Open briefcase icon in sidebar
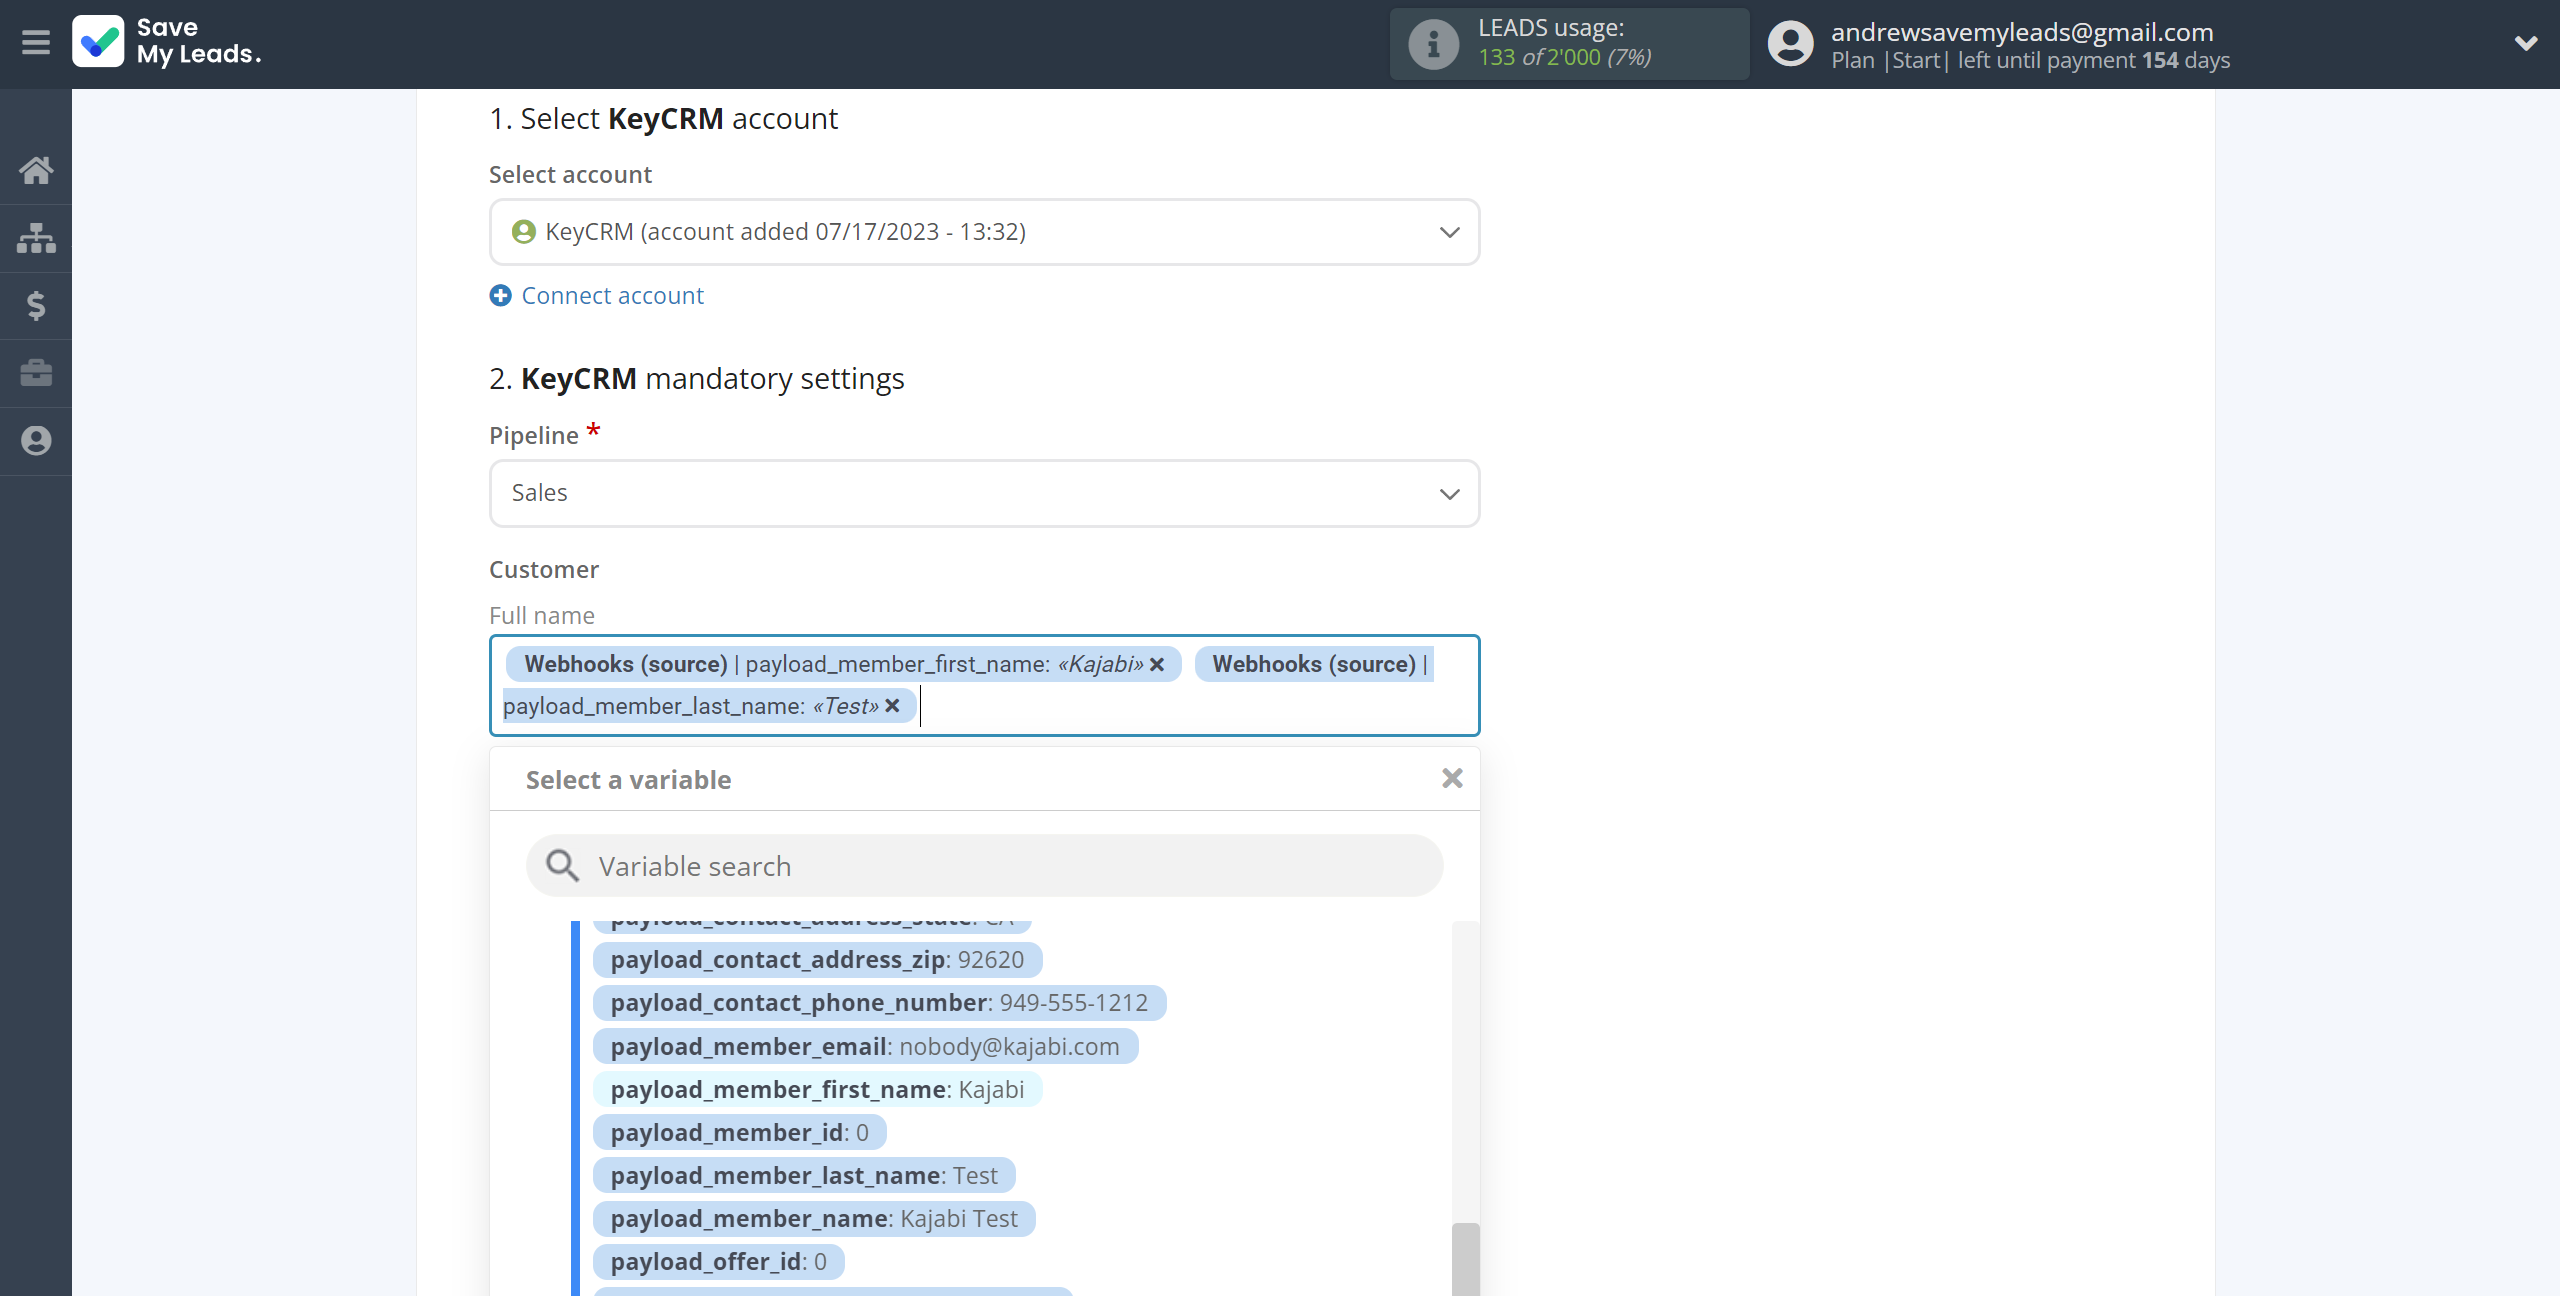The width and height of the screenshot is (2560, 1296). pos(36,373)
